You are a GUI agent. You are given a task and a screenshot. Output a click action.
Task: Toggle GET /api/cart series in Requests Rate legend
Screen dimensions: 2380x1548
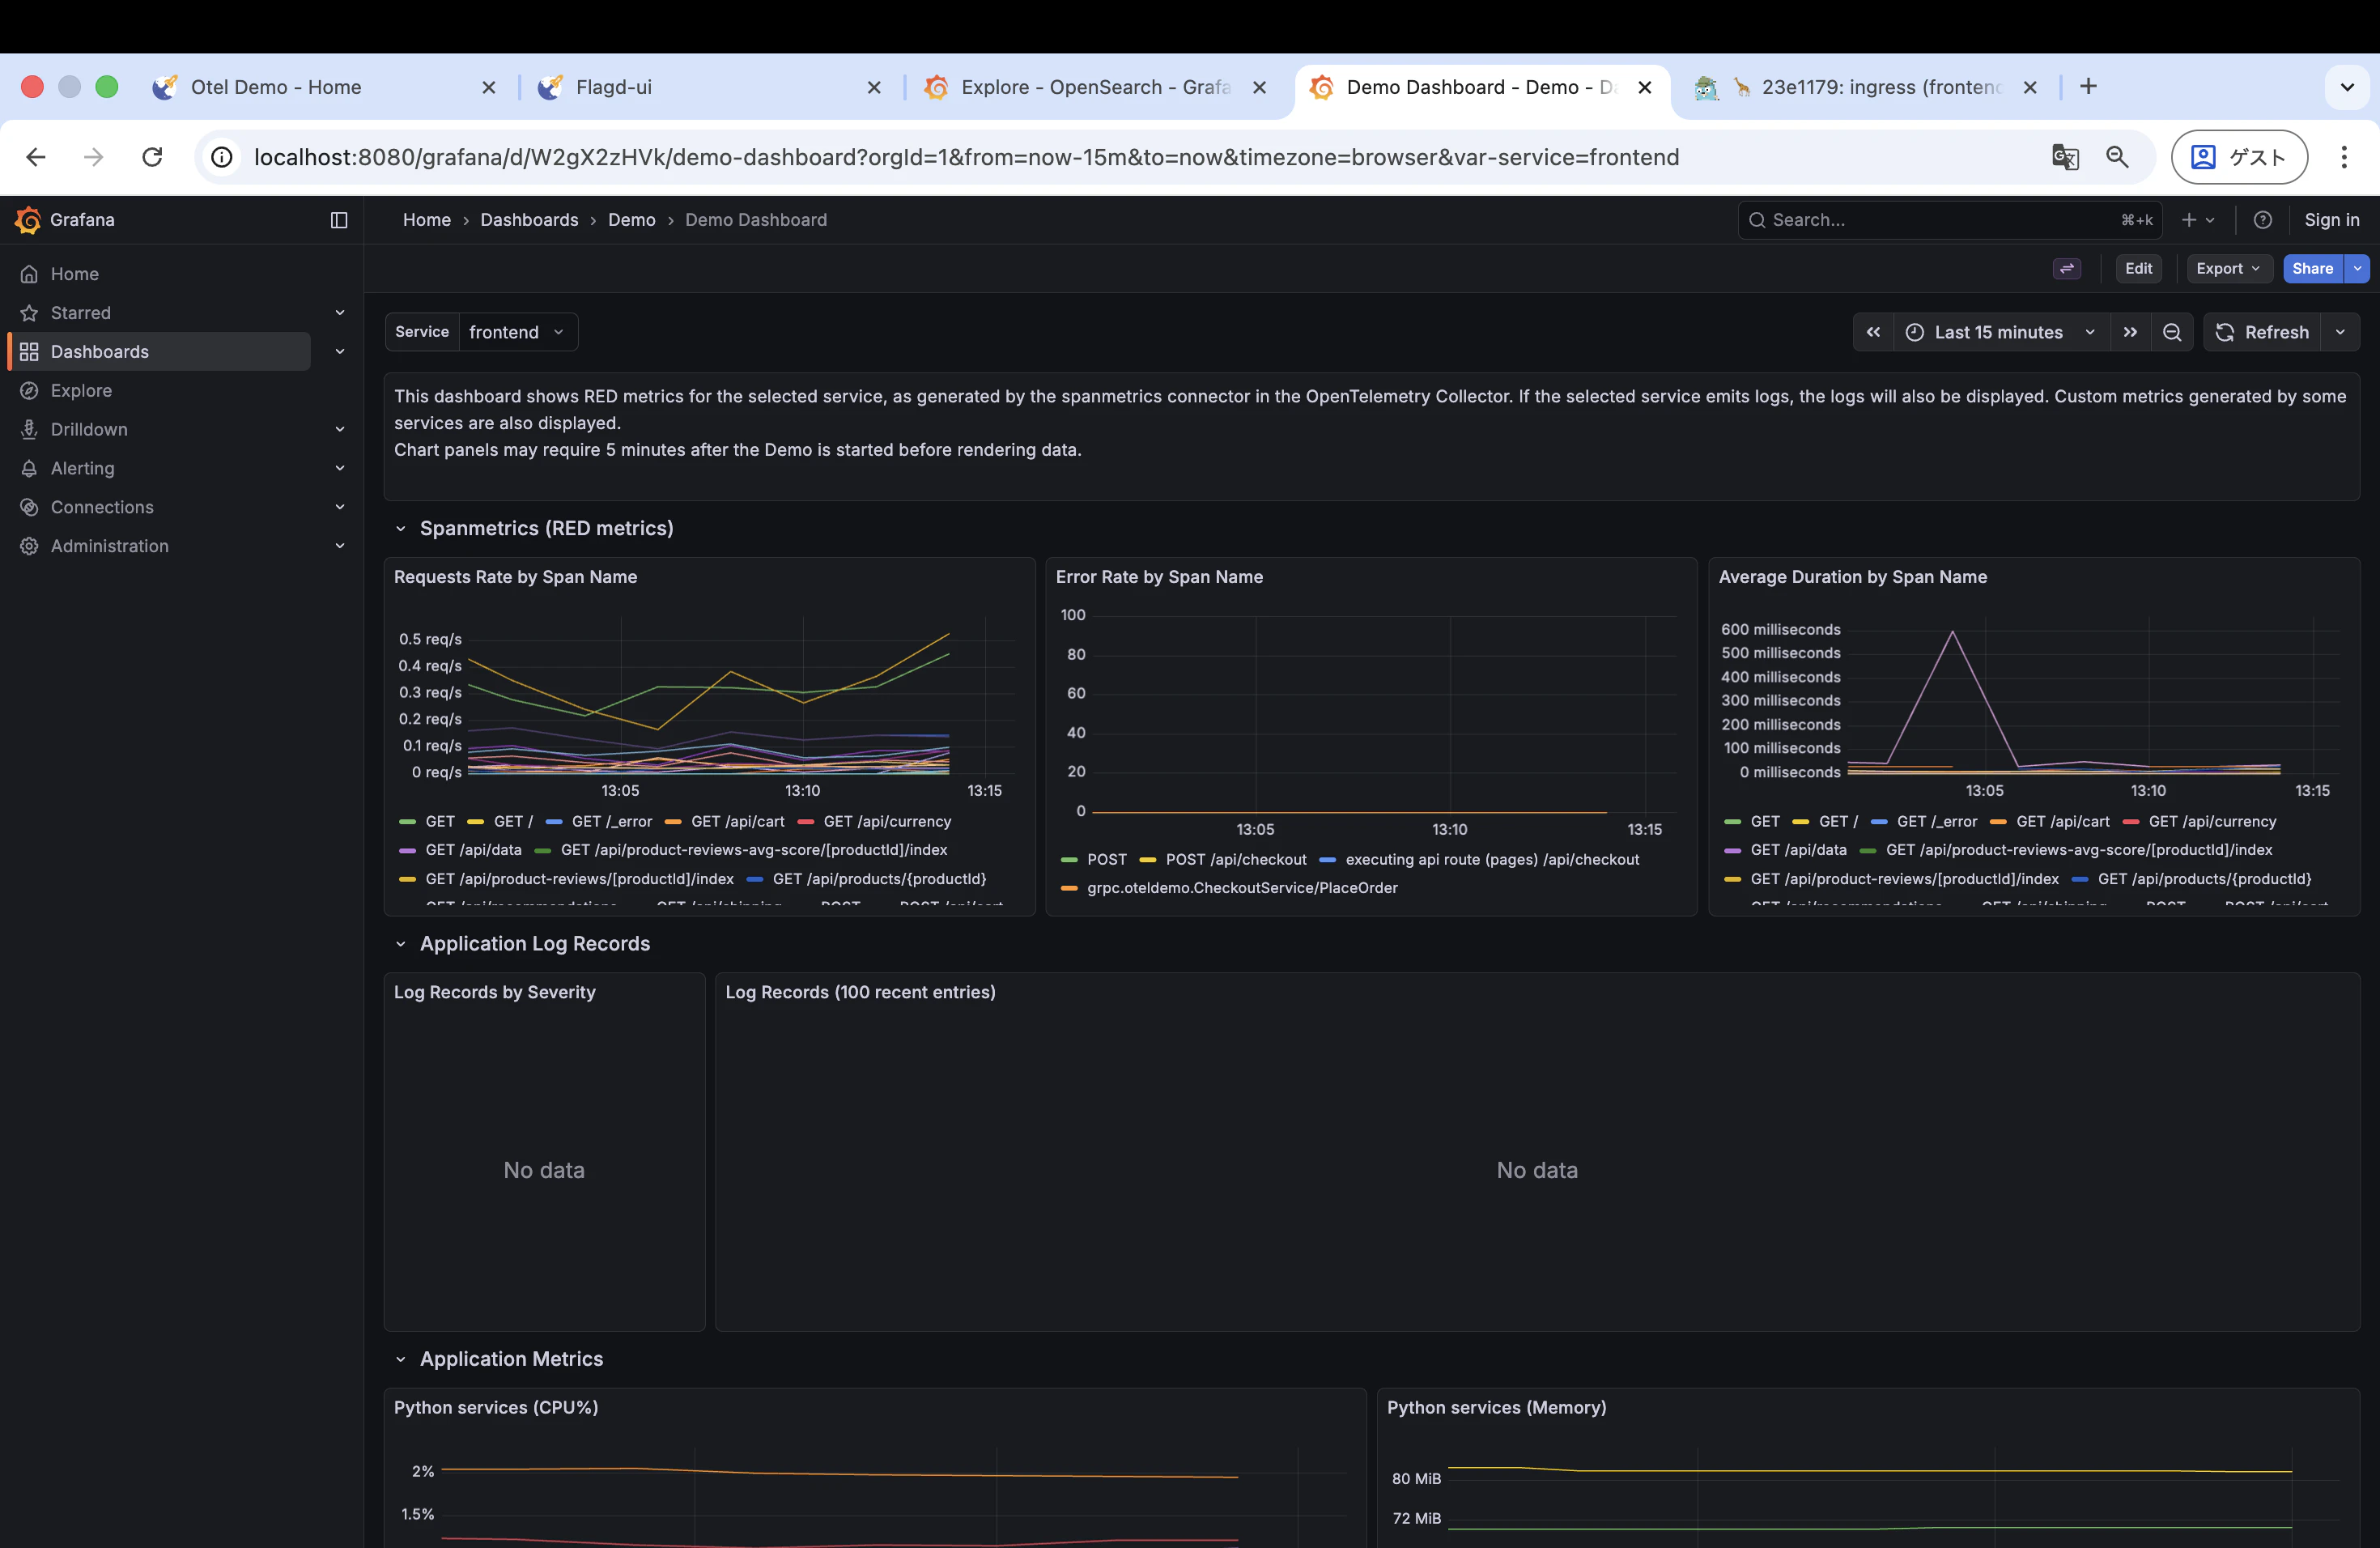737,821
